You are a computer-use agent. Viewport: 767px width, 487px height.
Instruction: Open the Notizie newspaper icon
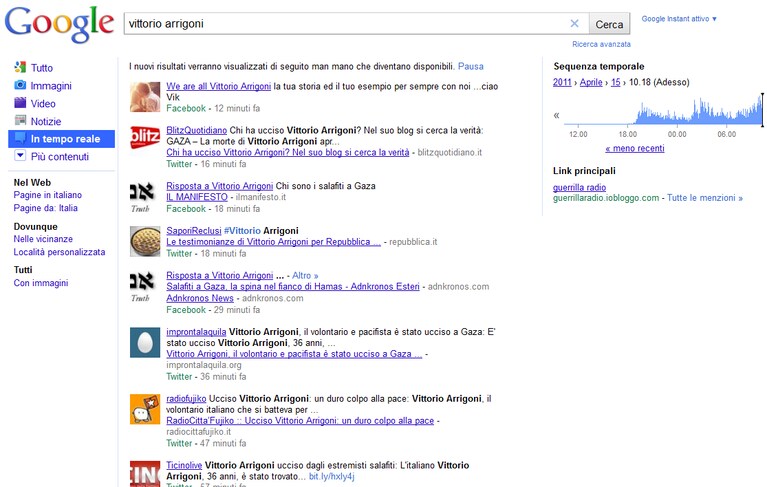click(20, 120)
